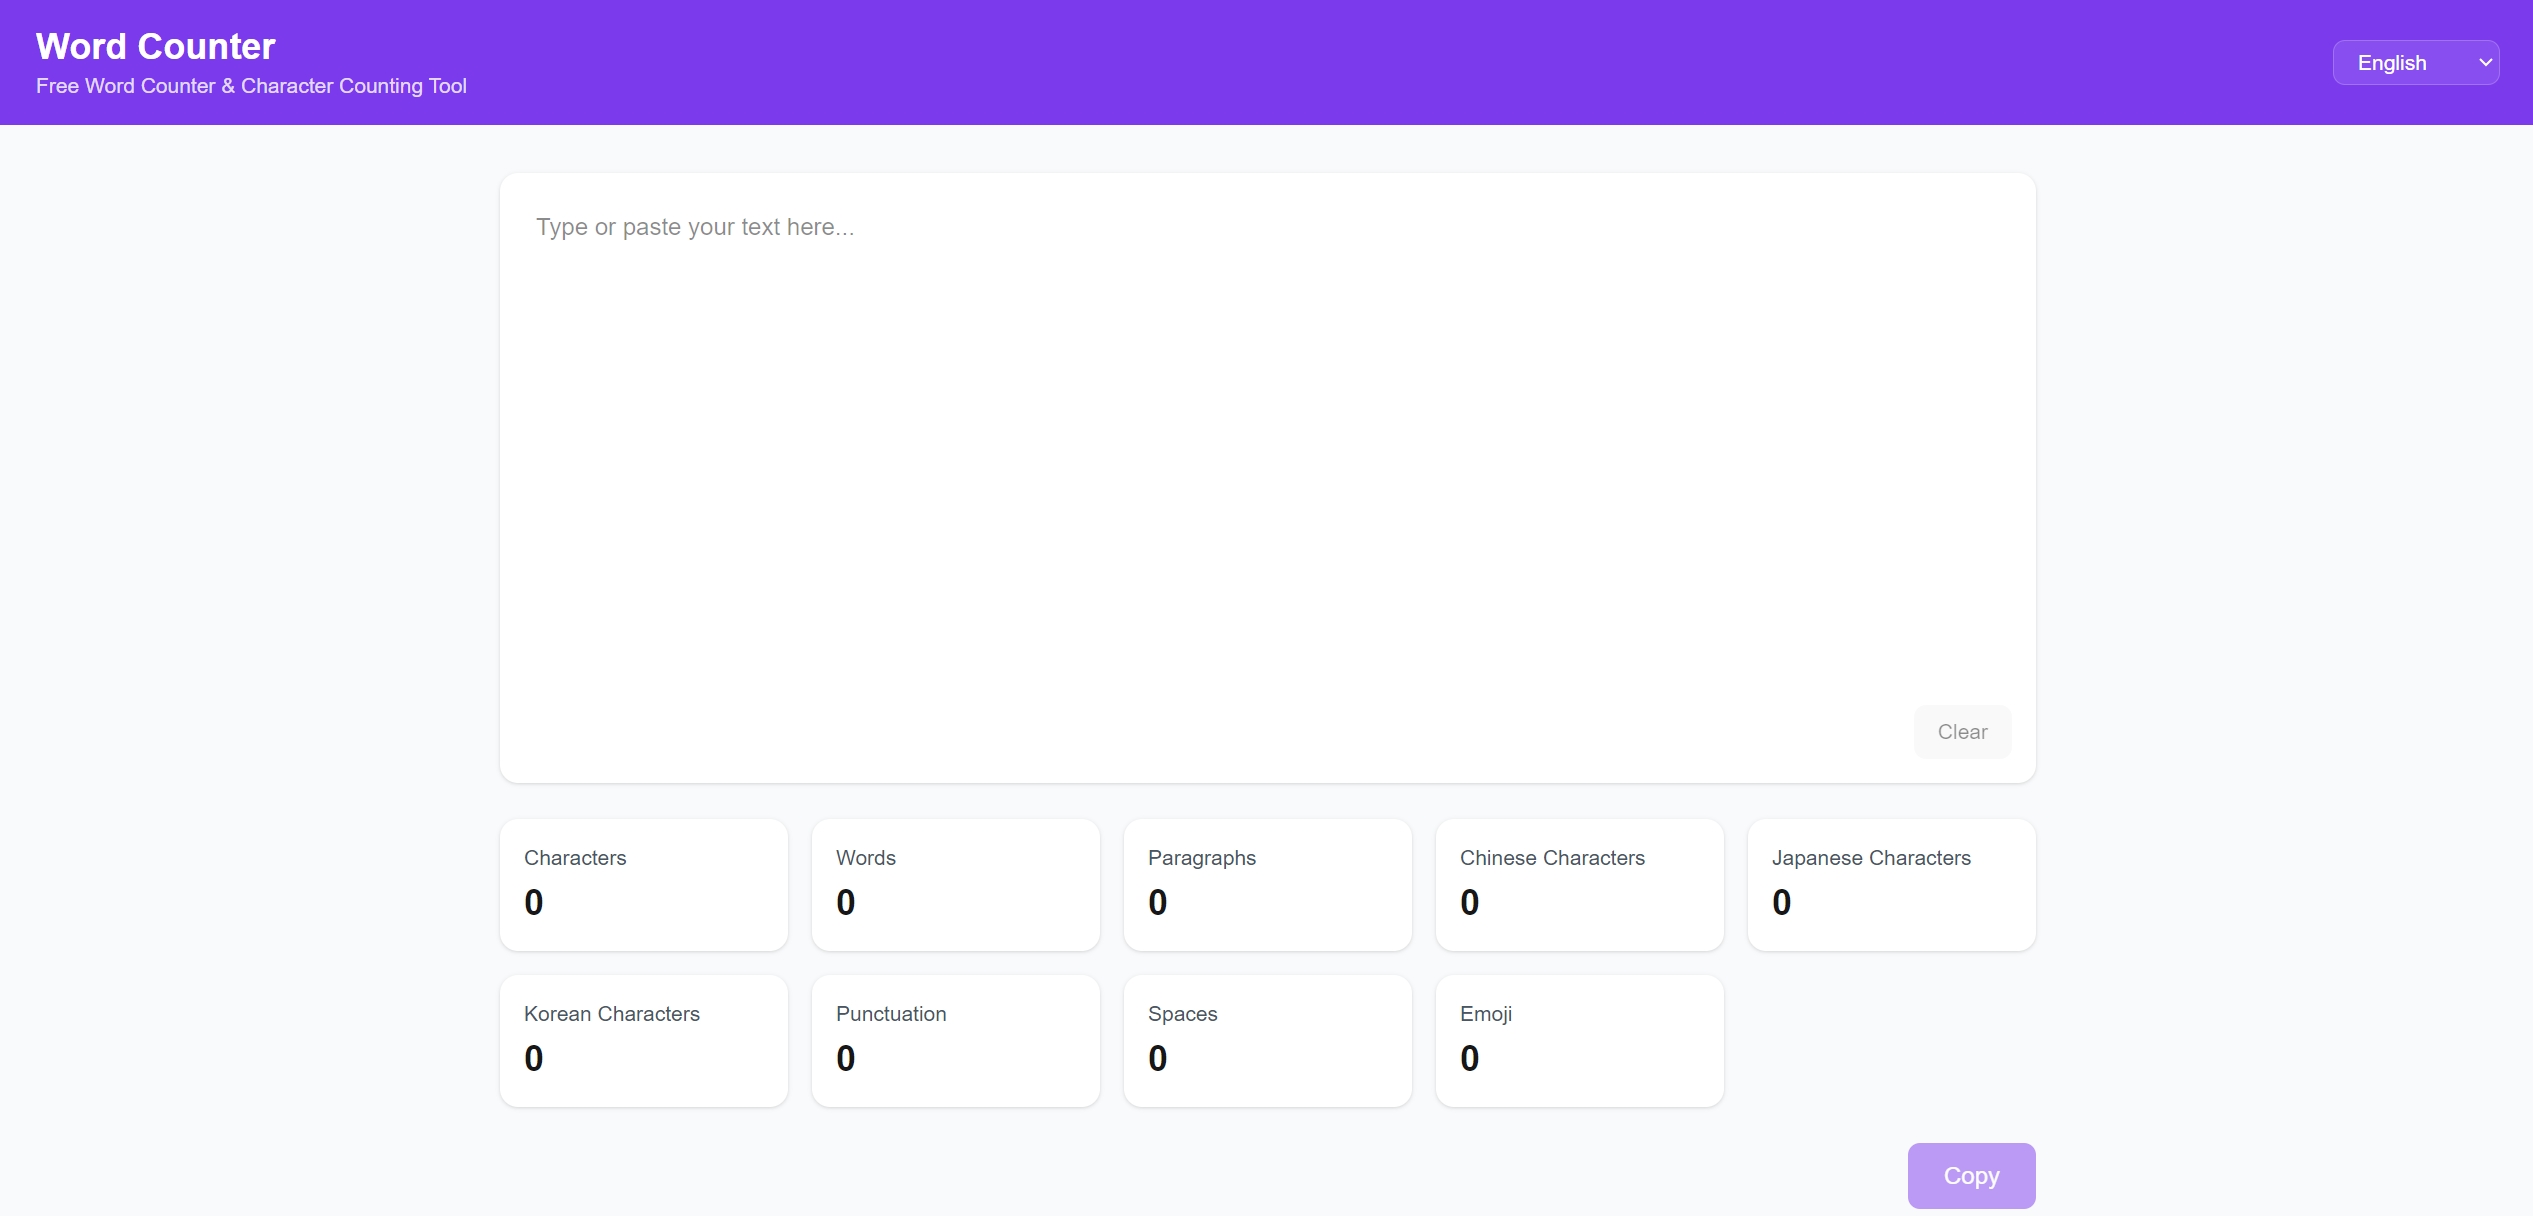Select the Characters stat card
The width and height of the screenshot is (2533, 1216).
click(643, 884)
